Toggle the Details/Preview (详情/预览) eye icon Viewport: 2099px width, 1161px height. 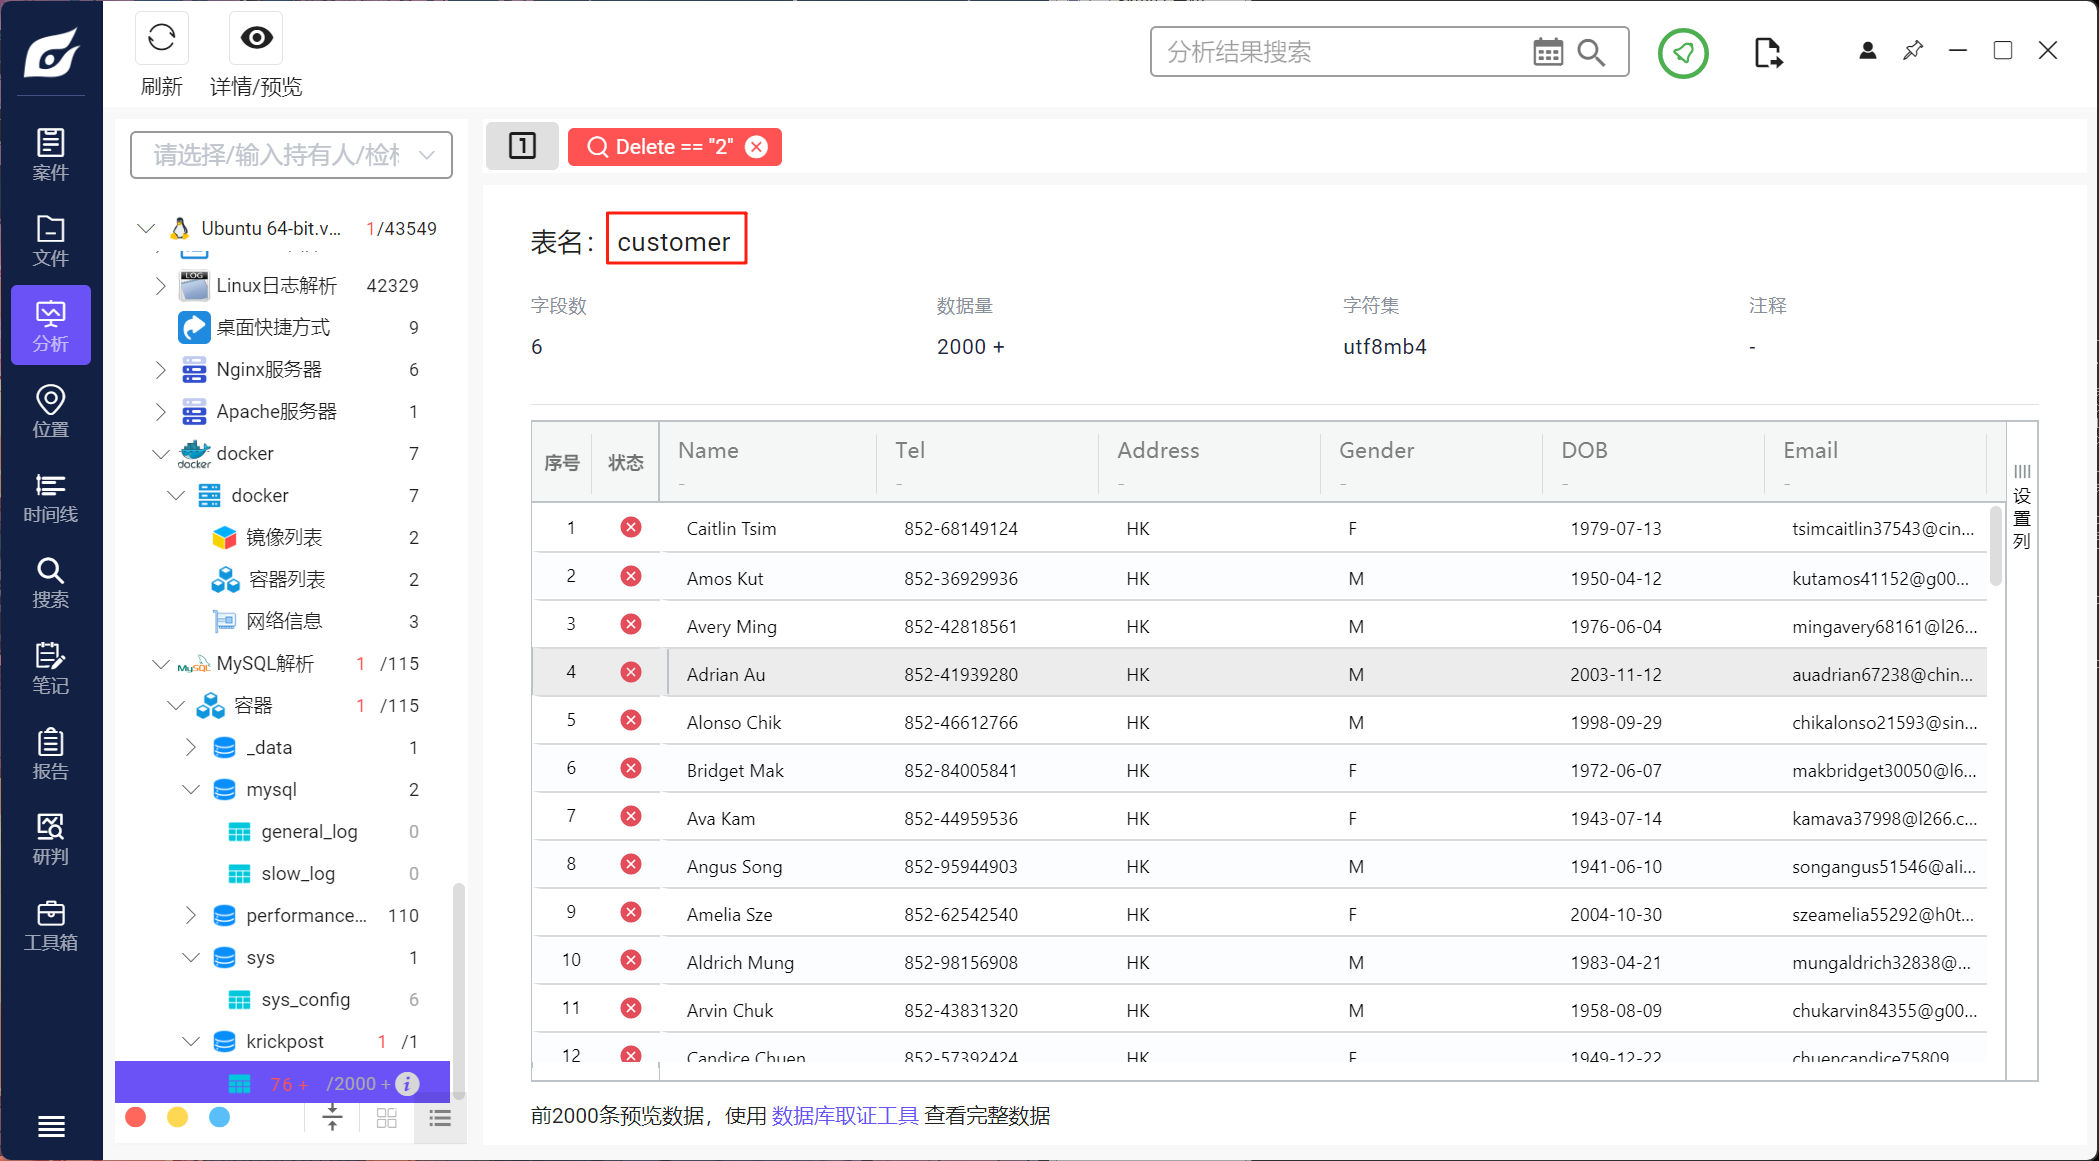point(256,39)
